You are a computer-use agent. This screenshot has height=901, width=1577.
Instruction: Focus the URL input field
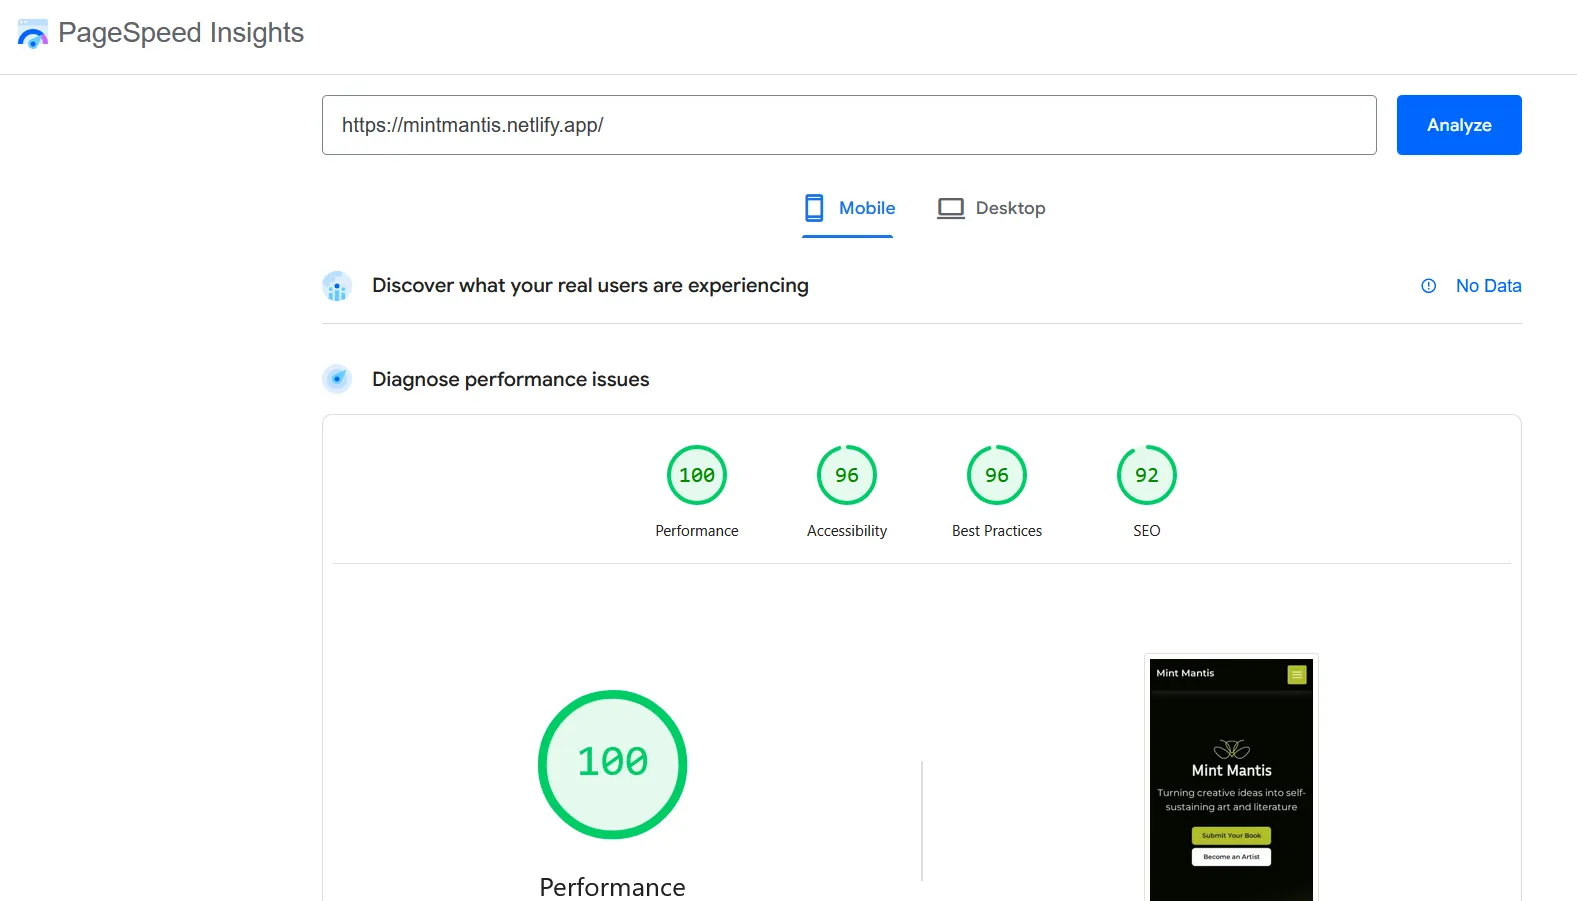849,125
